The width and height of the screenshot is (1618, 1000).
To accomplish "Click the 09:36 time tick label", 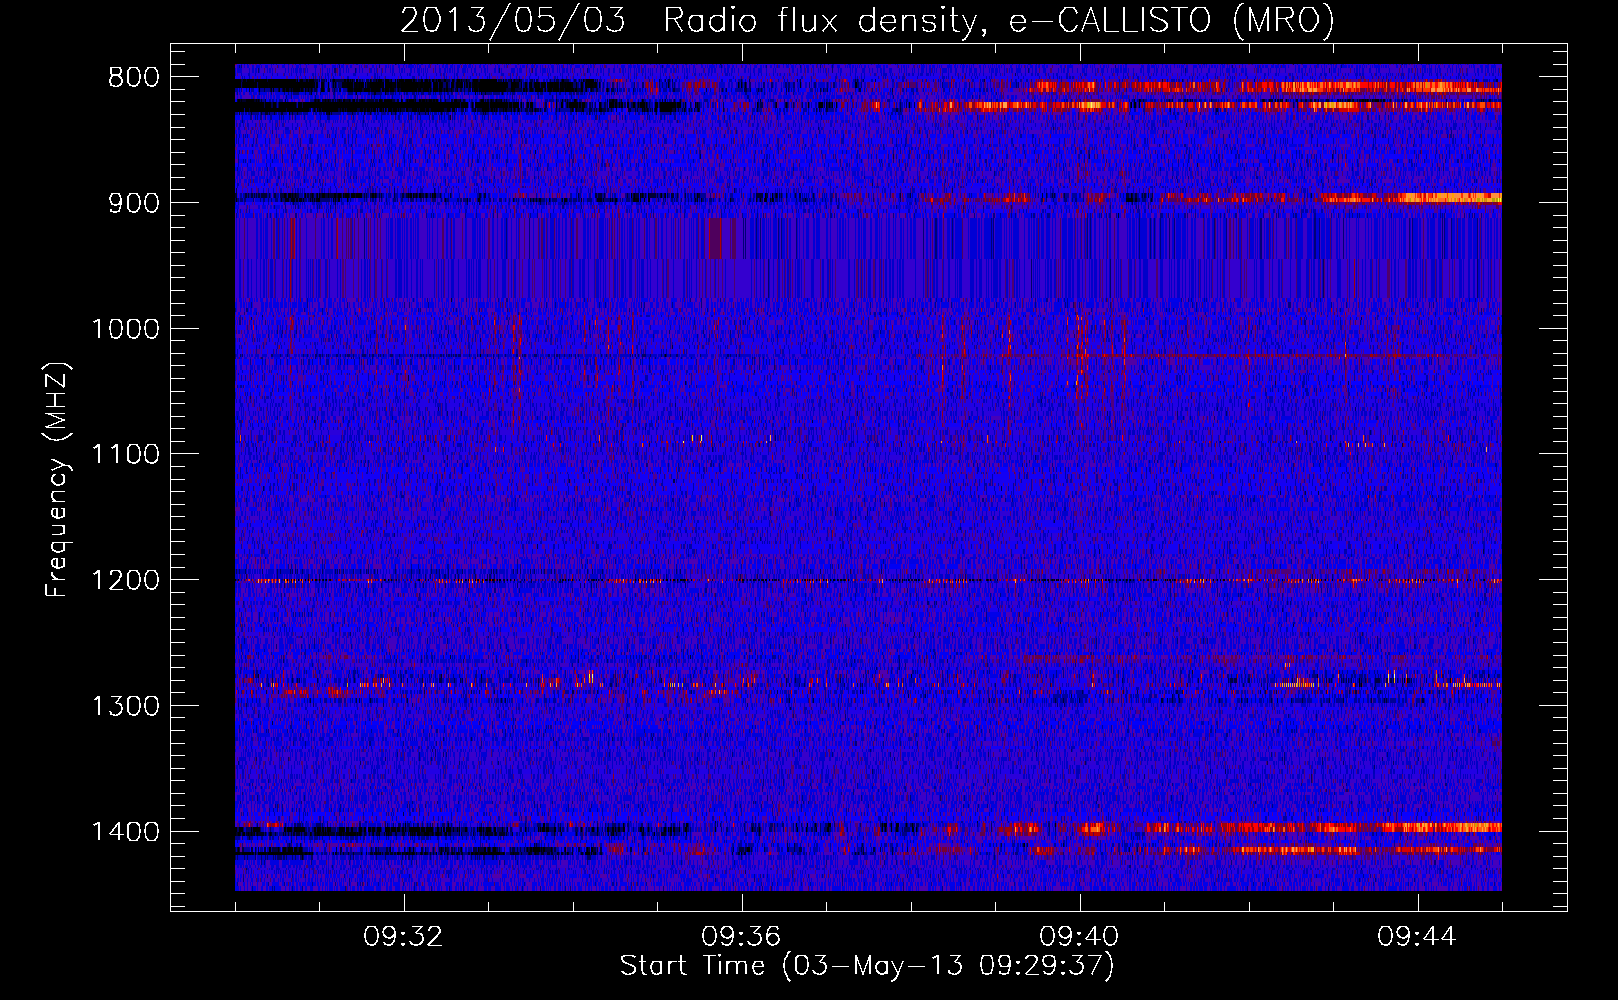I will pos(741,937).
